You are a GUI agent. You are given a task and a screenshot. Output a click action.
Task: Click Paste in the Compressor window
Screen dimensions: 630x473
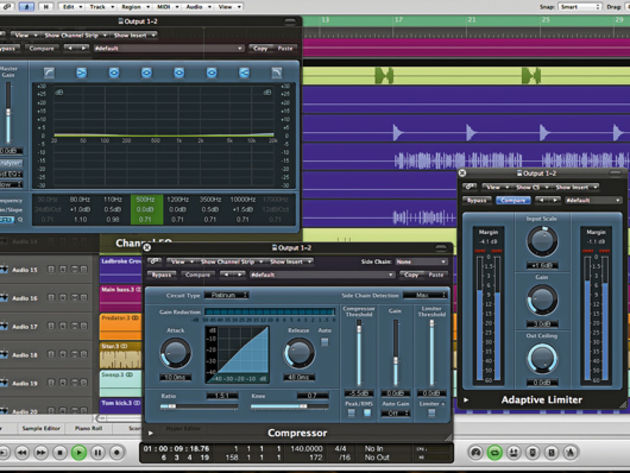click(436, 275)
